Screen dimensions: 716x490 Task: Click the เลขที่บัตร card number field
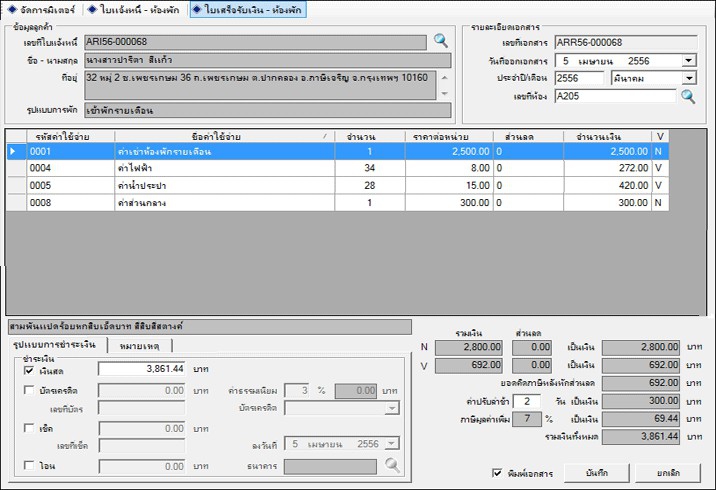pos(142,408)
